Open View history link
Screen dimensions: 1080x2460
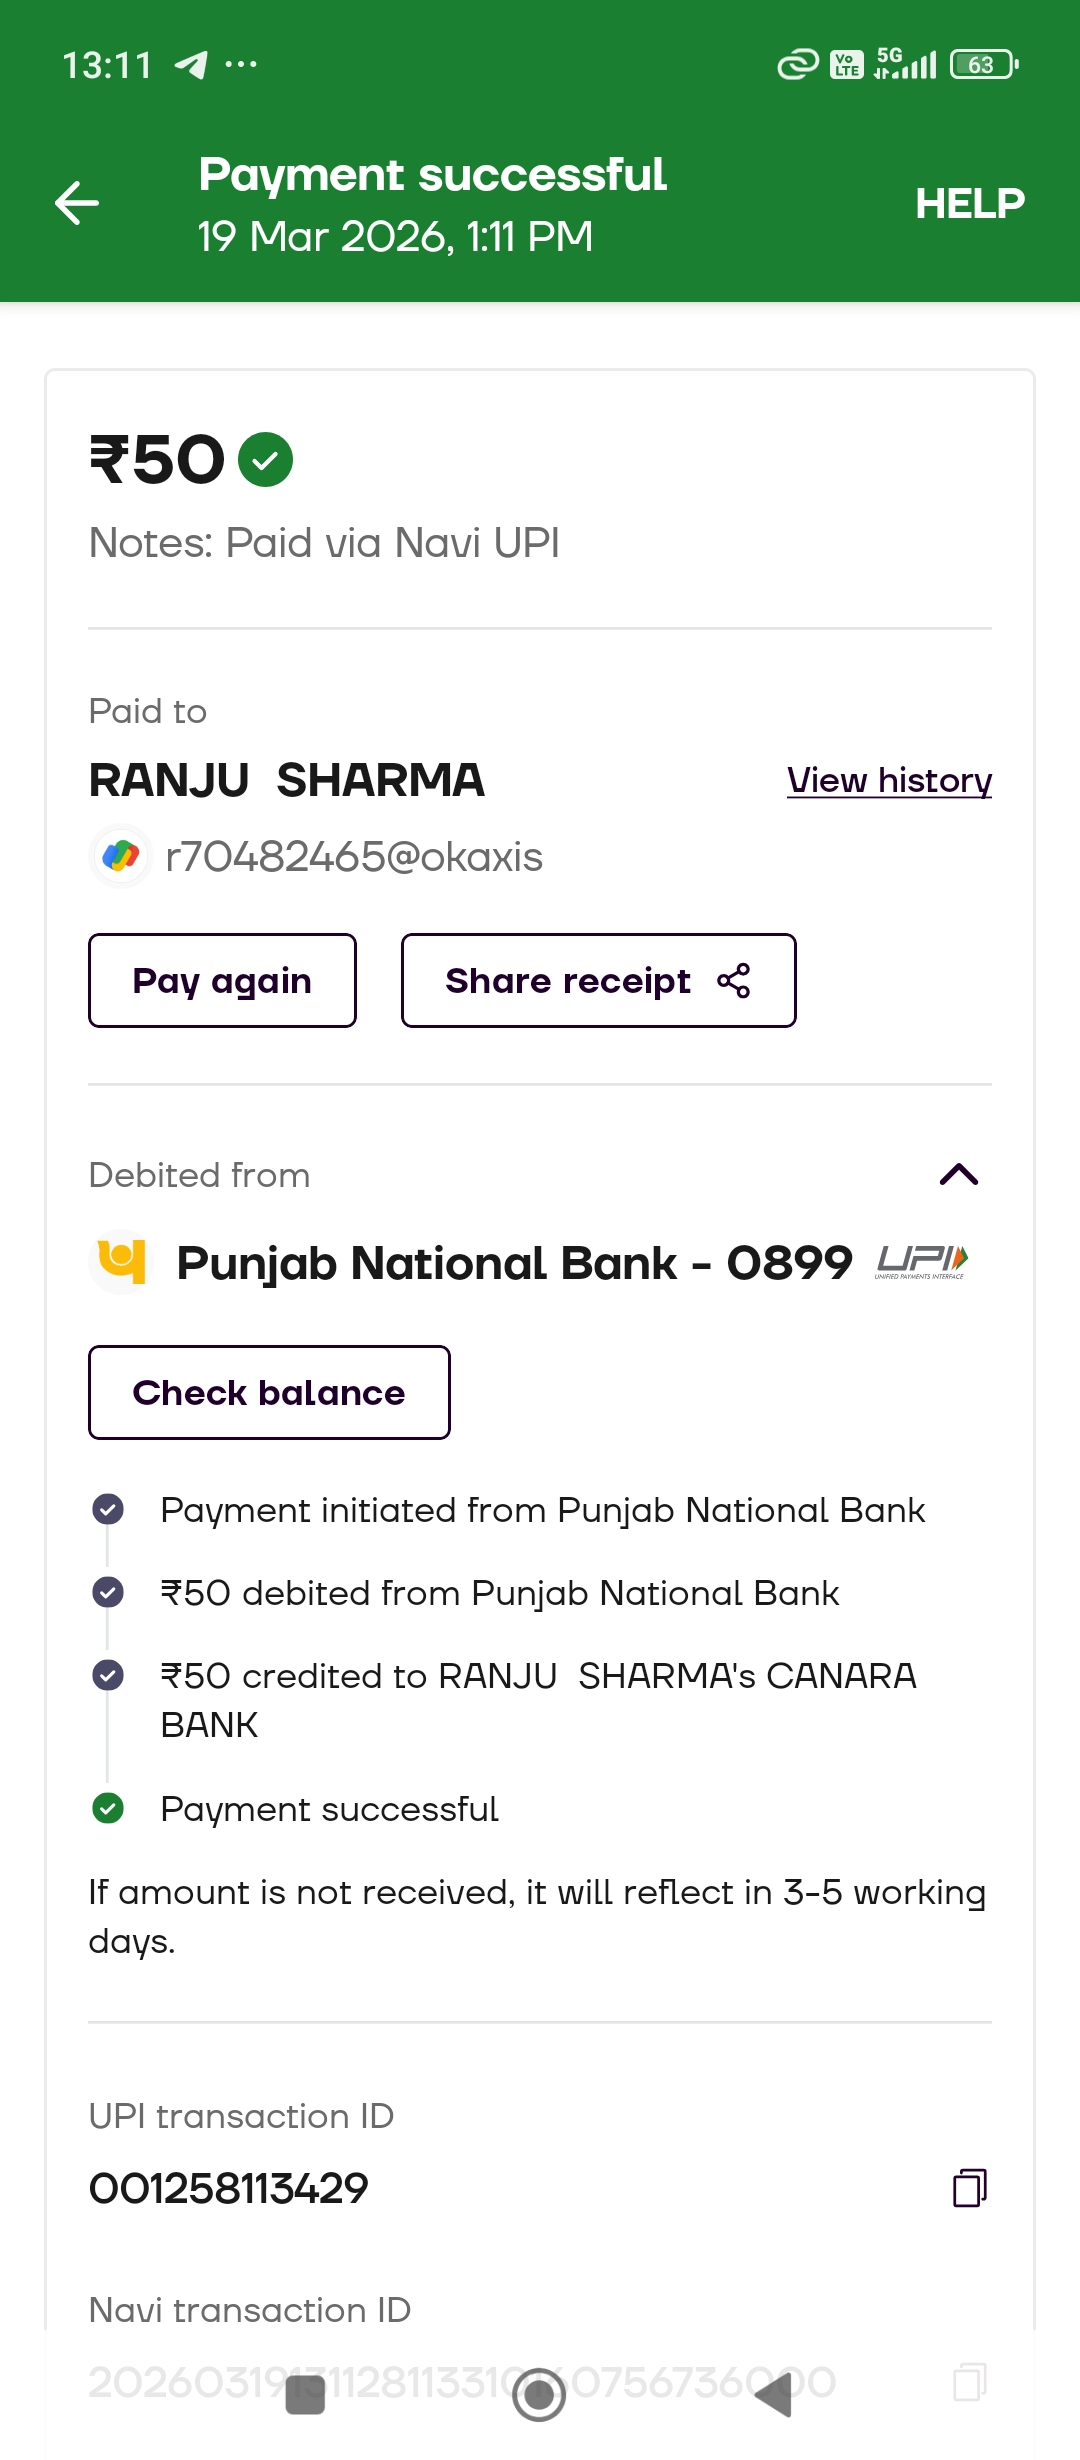coord(889,780)
